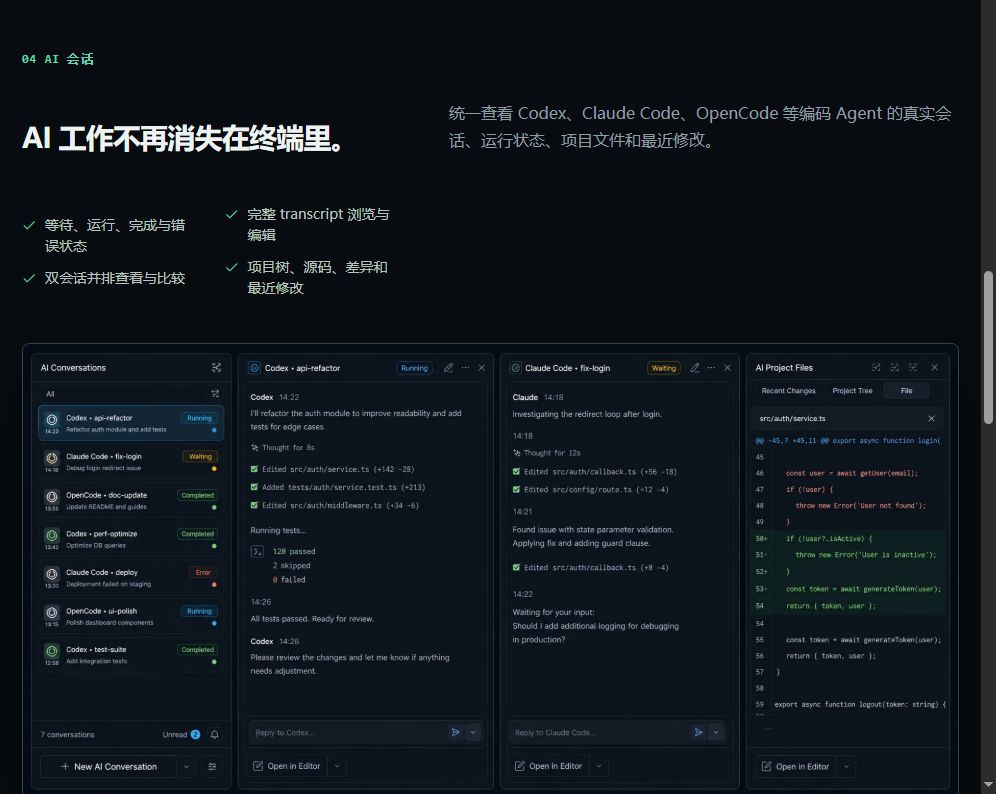Click the pencil edit icon in Claude Code fix-login panel
Screen dimensions: 996x794
point(695,368)
